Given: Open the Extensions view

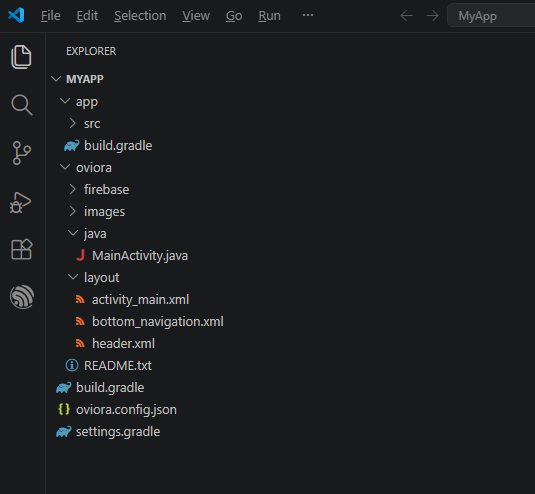Looking at the screenshot, I should (x=21, y=249).
